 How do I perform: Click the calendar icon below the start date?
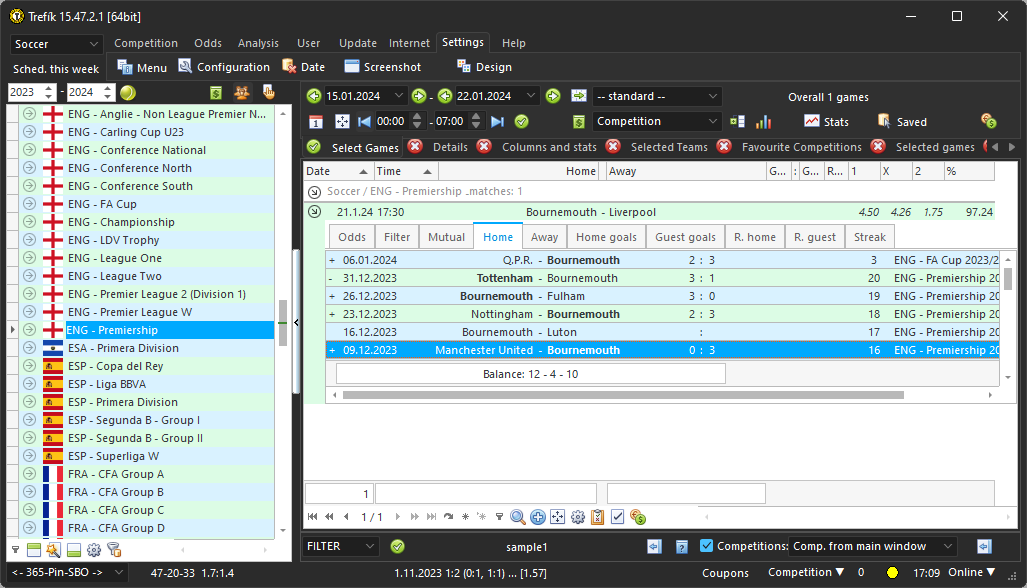pos(315,121)
